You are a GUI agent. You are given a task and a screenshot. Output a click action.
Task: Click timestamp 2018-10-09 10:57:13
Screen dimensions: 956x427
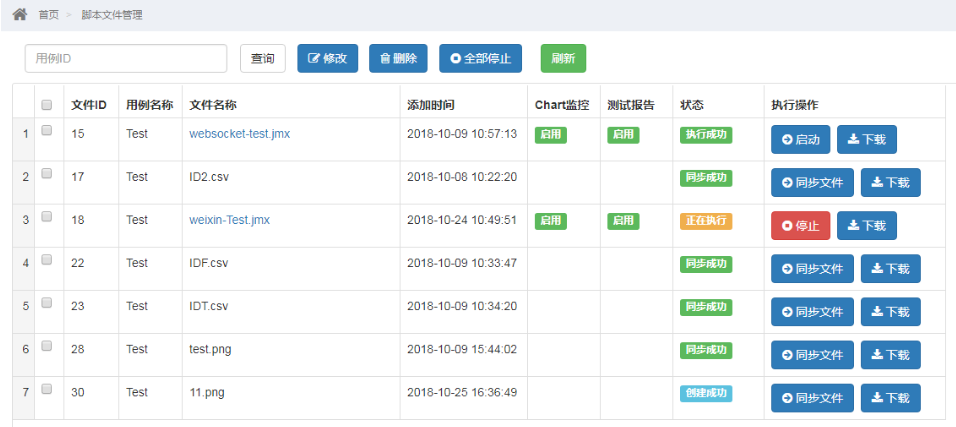[x=462, y=134]
